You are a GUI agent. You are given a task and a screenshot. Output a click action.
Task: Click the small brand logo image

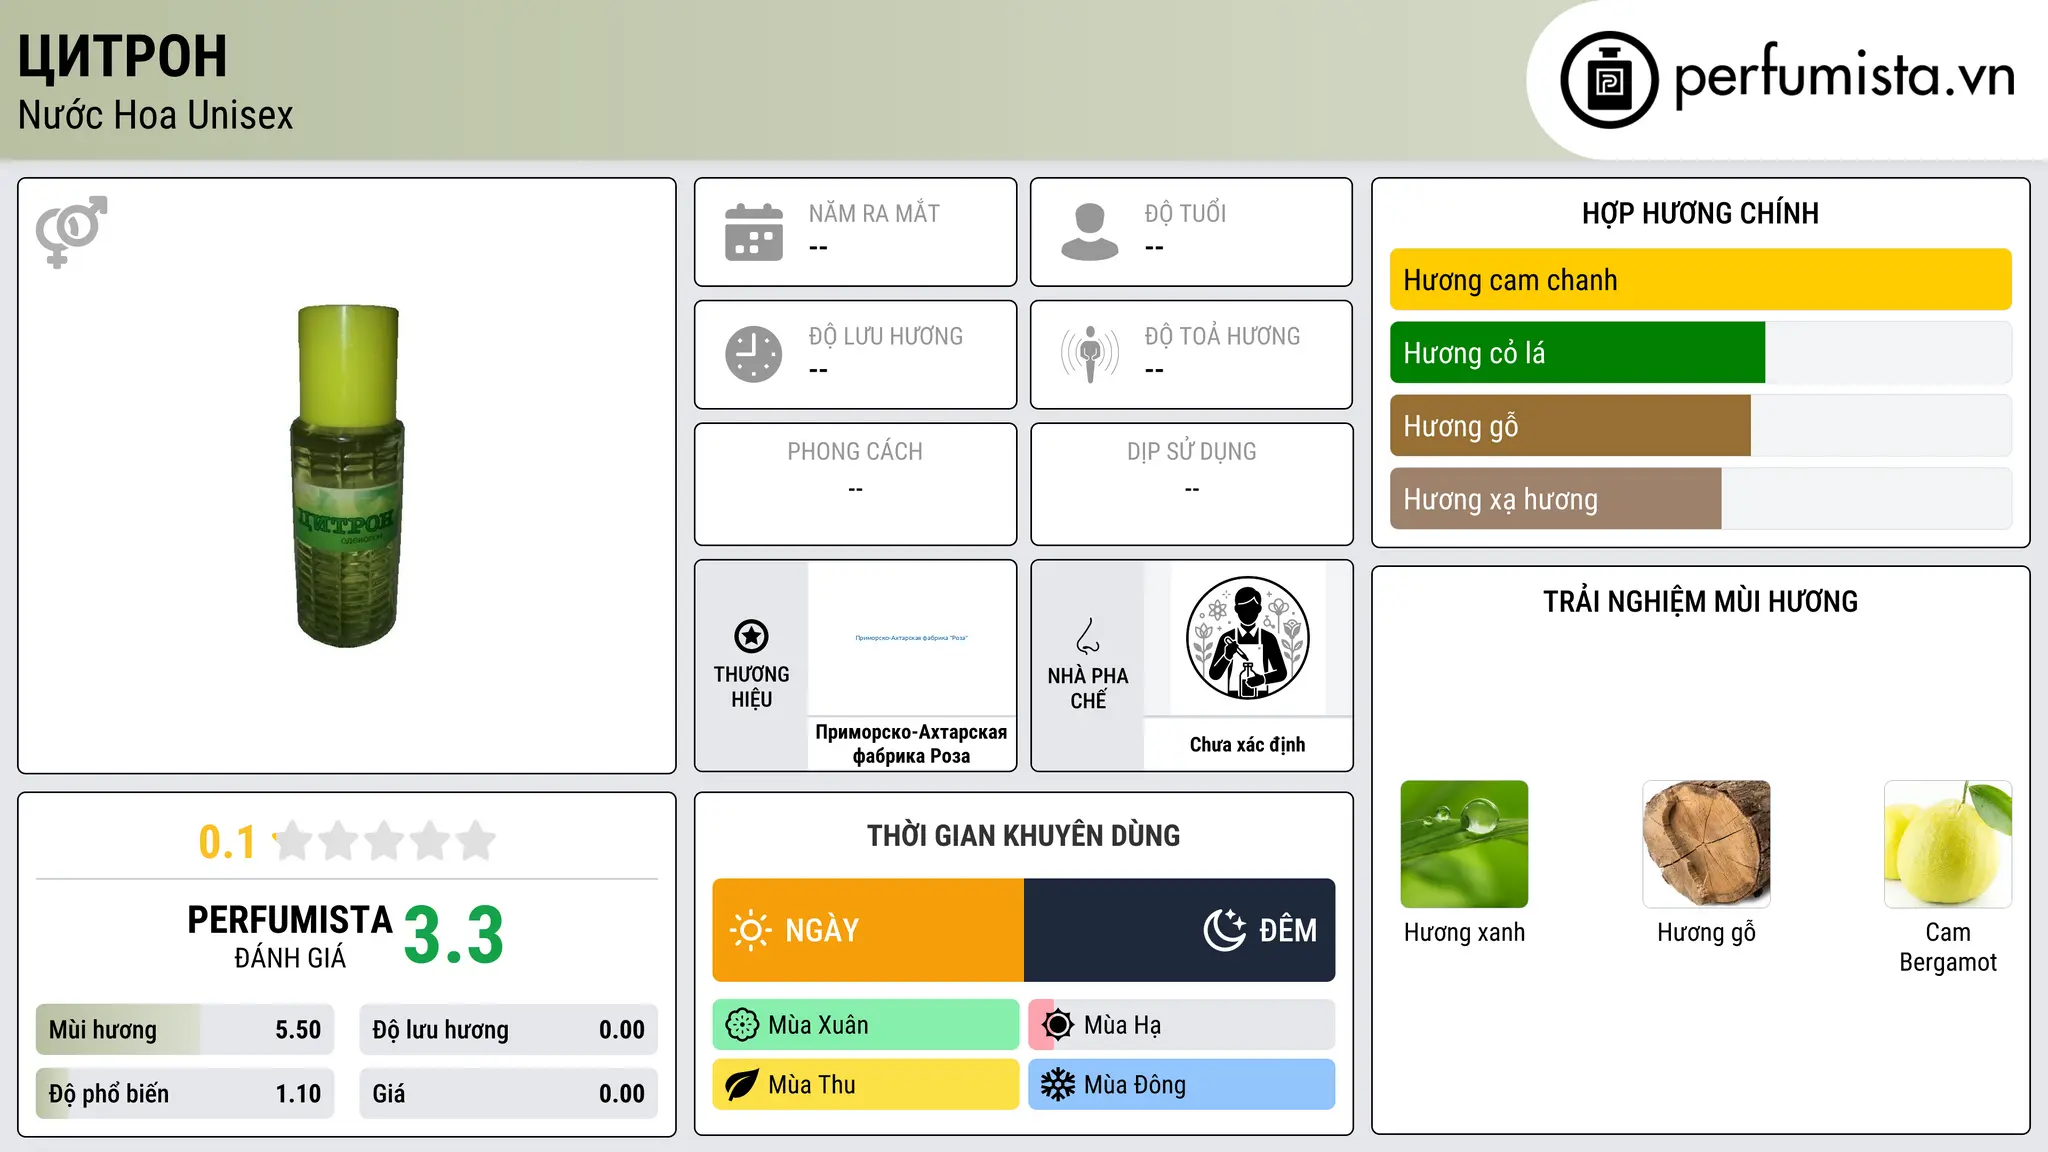[x=911, y=638]
